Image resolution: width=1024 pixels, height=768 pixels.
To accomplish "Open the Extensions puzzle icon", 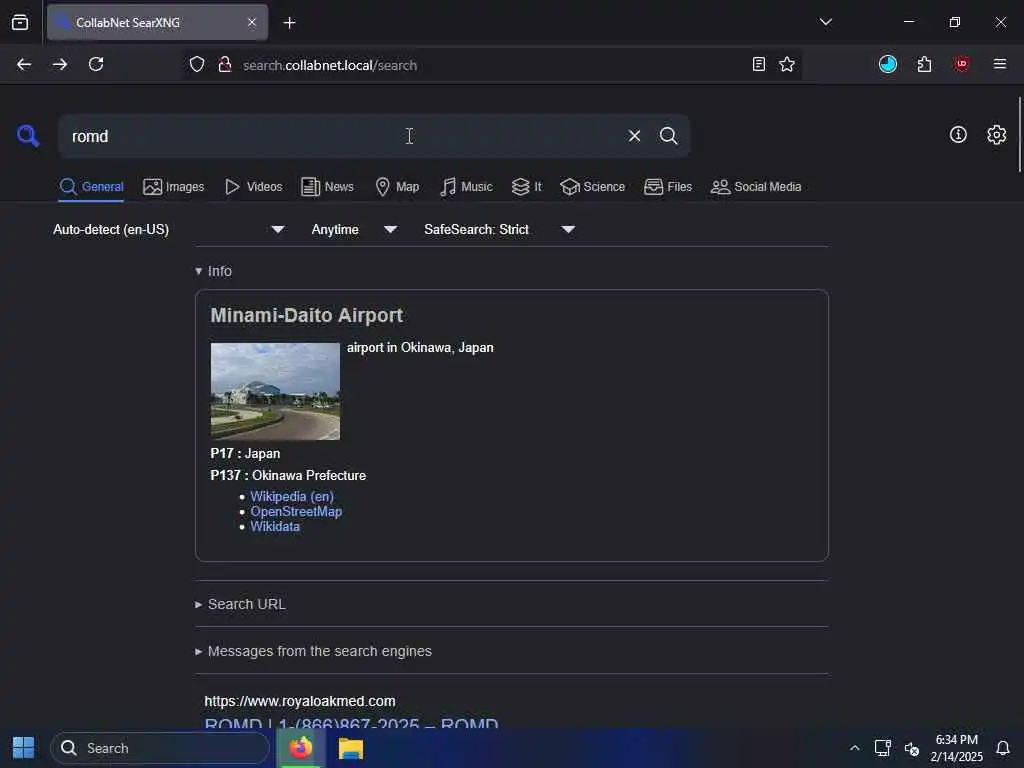I will pyautogui.click(x=924, y=64).
